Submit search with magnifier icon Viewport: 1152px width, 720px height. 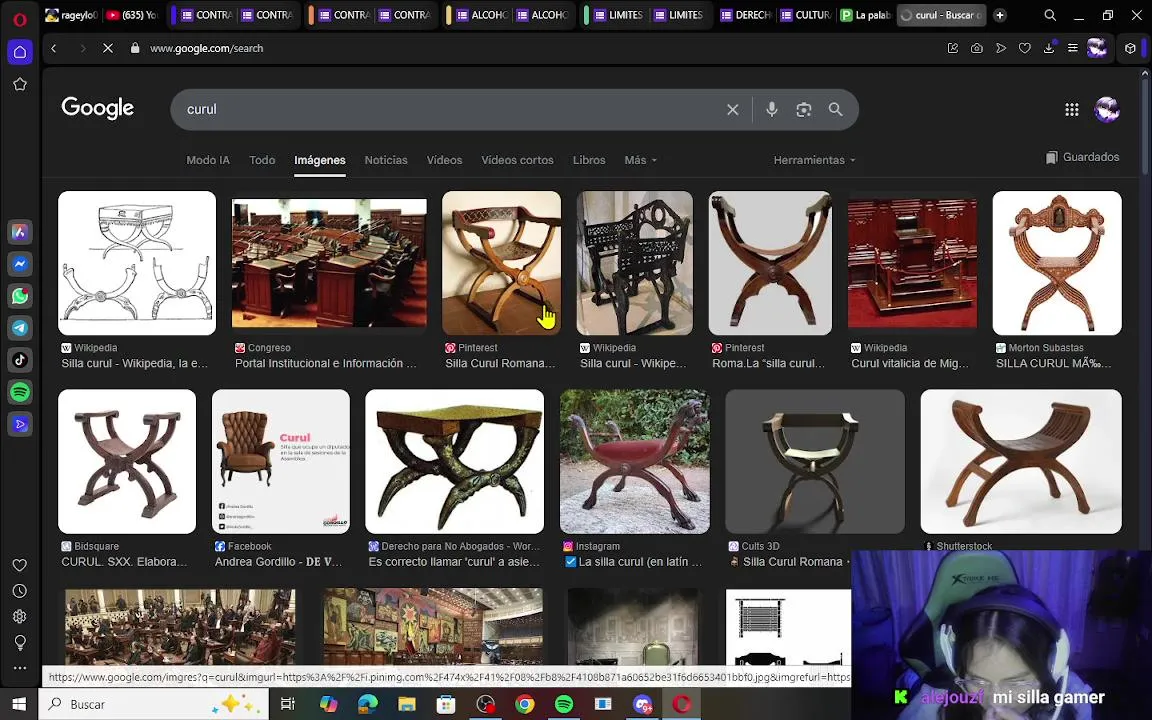tap(835, 109)
